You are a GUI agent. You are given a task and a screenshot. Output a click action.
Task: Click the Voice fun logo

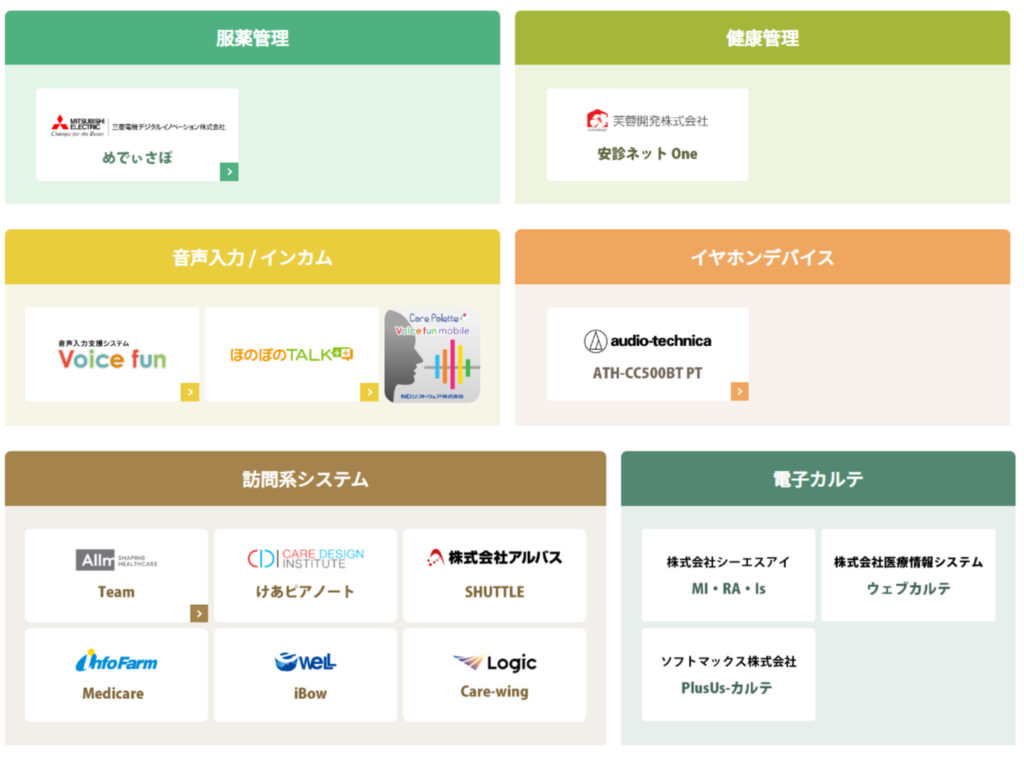tap(112, 356)
